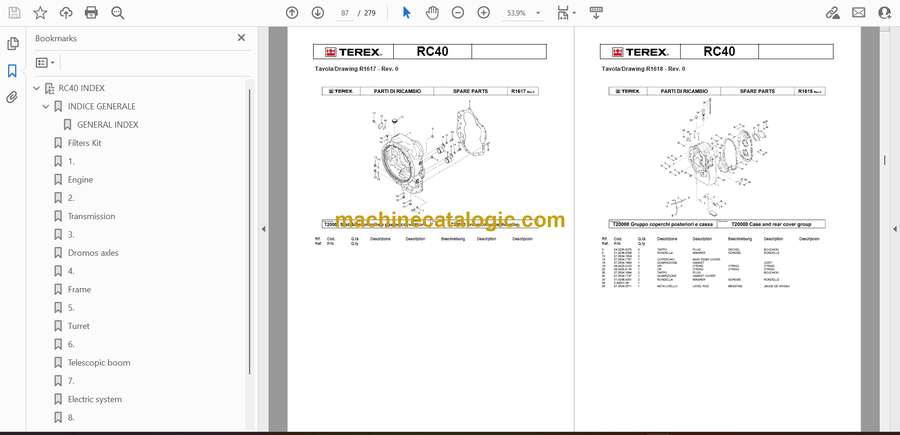Open the find text search tool
900x435 pixels.
[x=118, y=13]
